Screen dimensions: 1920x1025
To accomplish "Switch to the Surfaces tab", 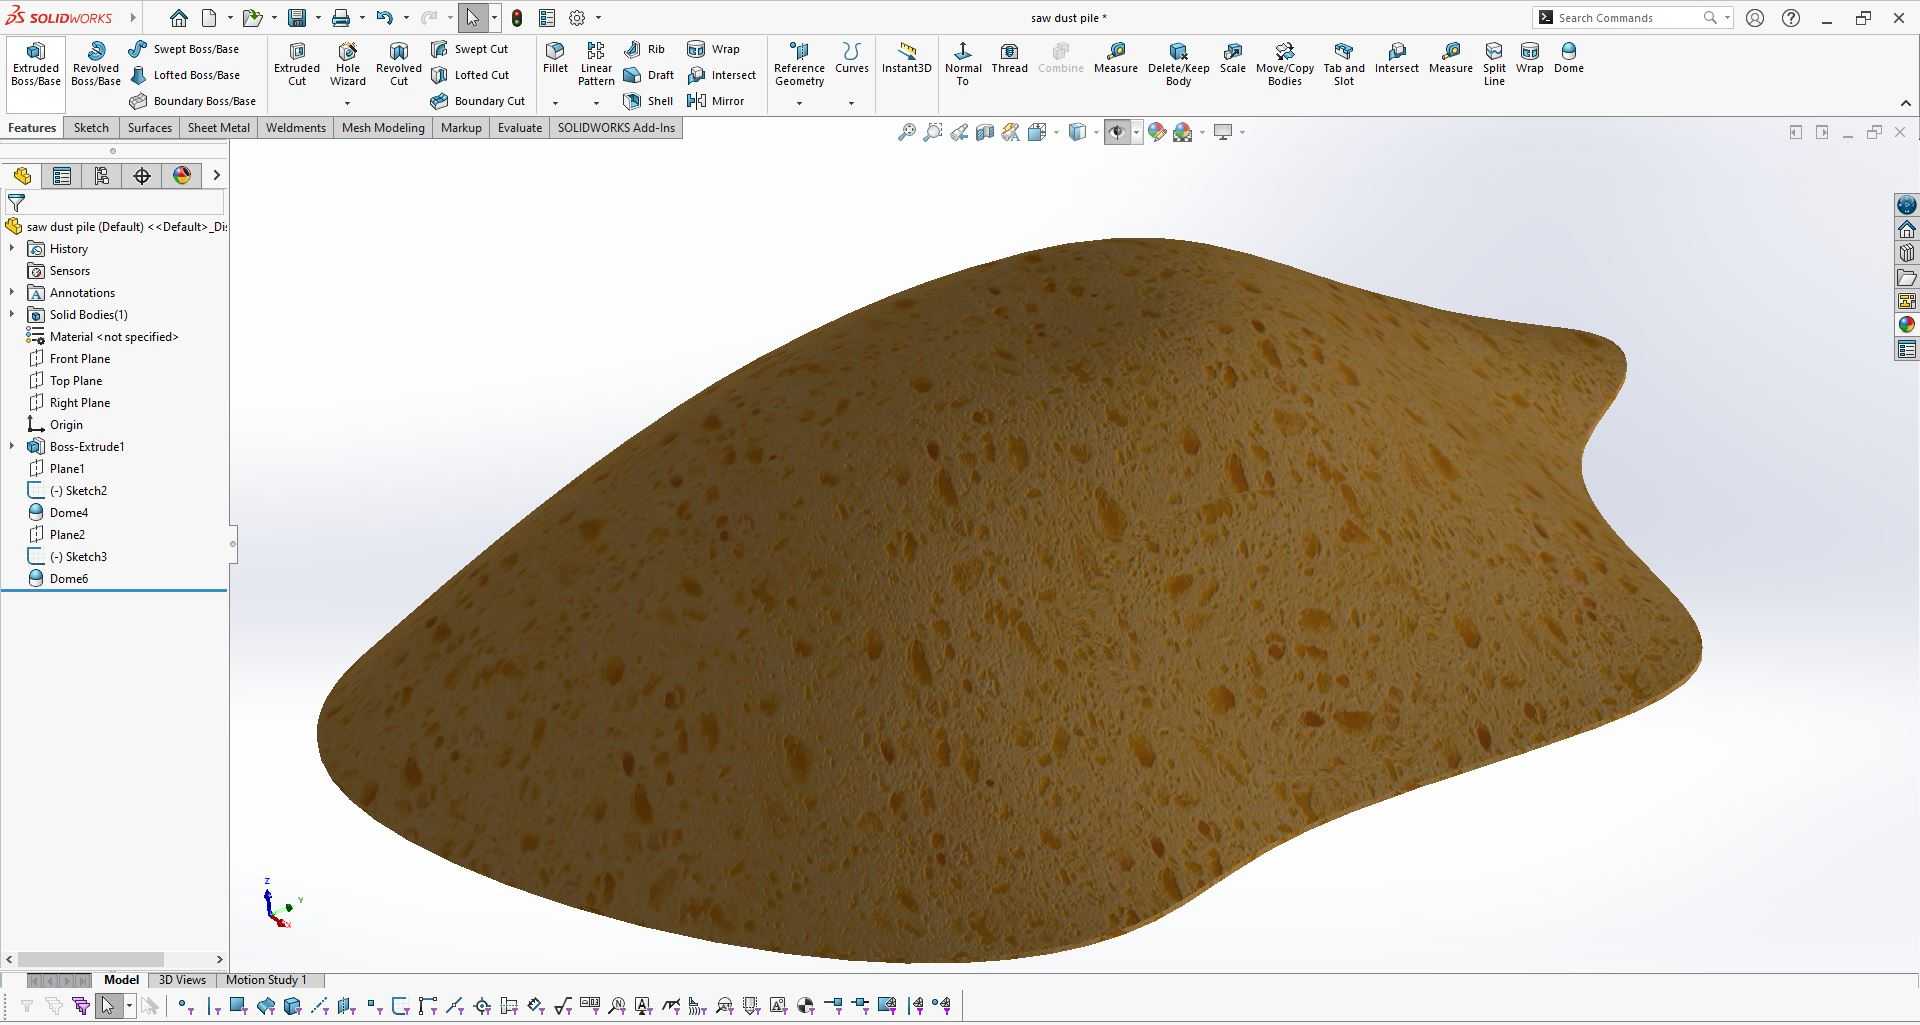I will coord(150,128).
